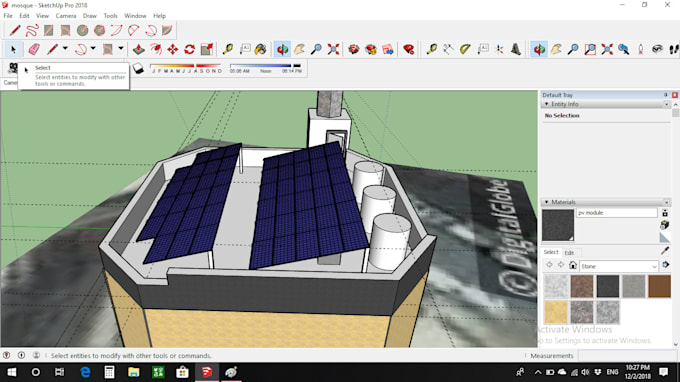The width and height of the screenshot is (680, 382).
Task: Select the Polygon tool
Action: [99, 30]
